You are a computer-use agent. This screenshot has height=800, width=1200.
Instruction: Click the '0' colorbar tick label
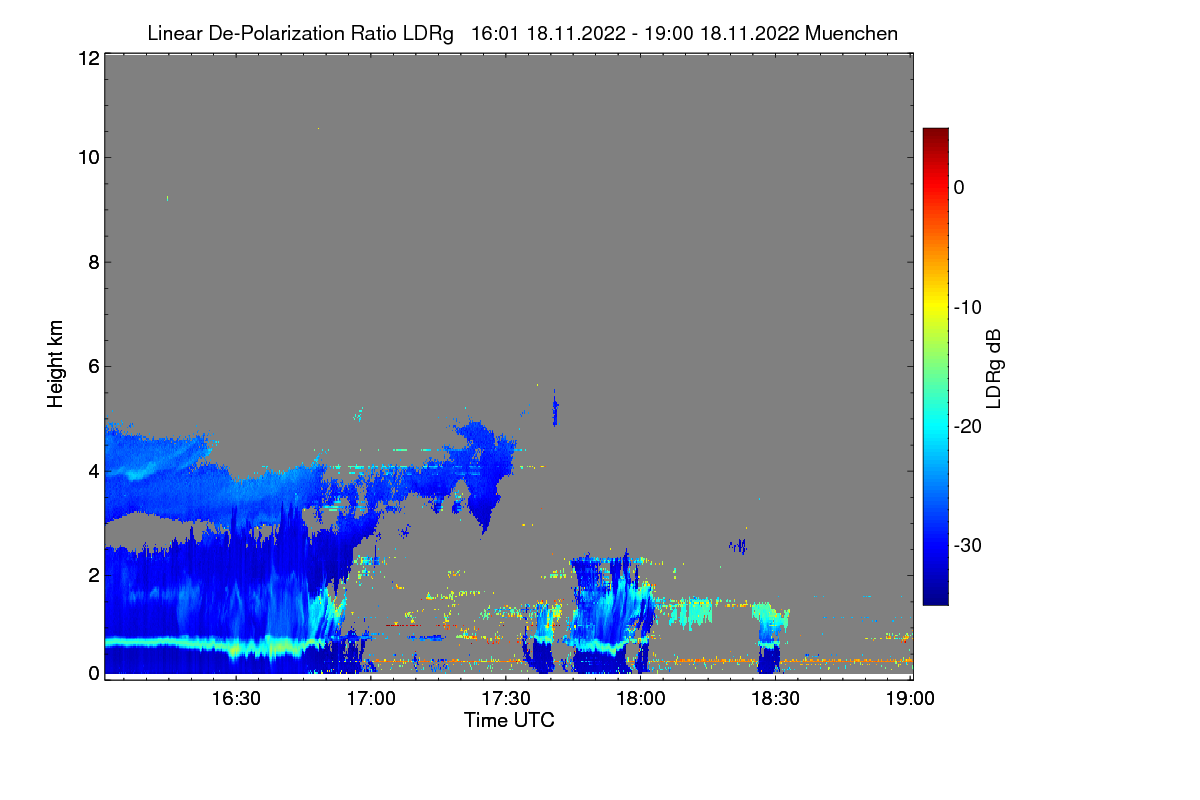coord(959,188)
